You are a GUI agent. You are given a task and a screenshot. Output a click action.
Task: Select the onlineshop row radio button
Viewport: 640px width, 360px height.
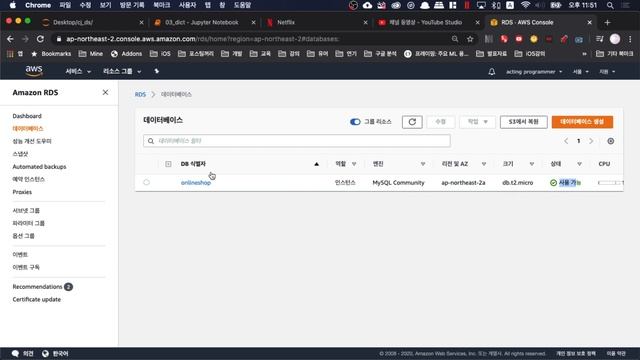(147, 182)
